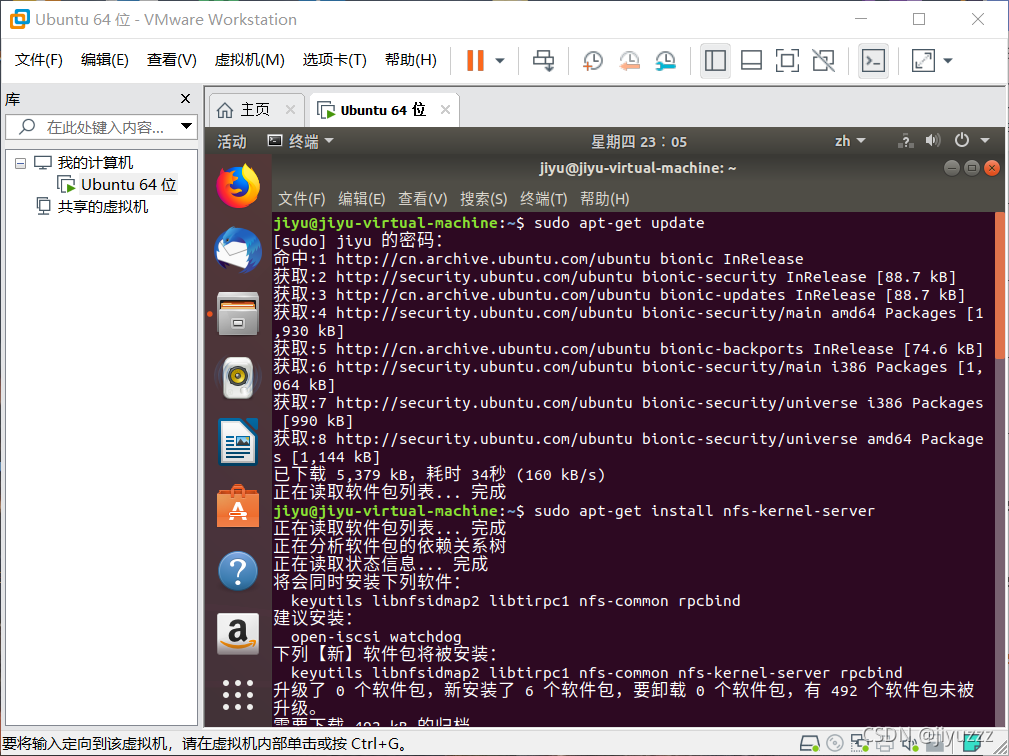This screenshot has height=756, width=1009.
Task: Close the Ubuntu 64 位 tab
Action: (445, 110)
